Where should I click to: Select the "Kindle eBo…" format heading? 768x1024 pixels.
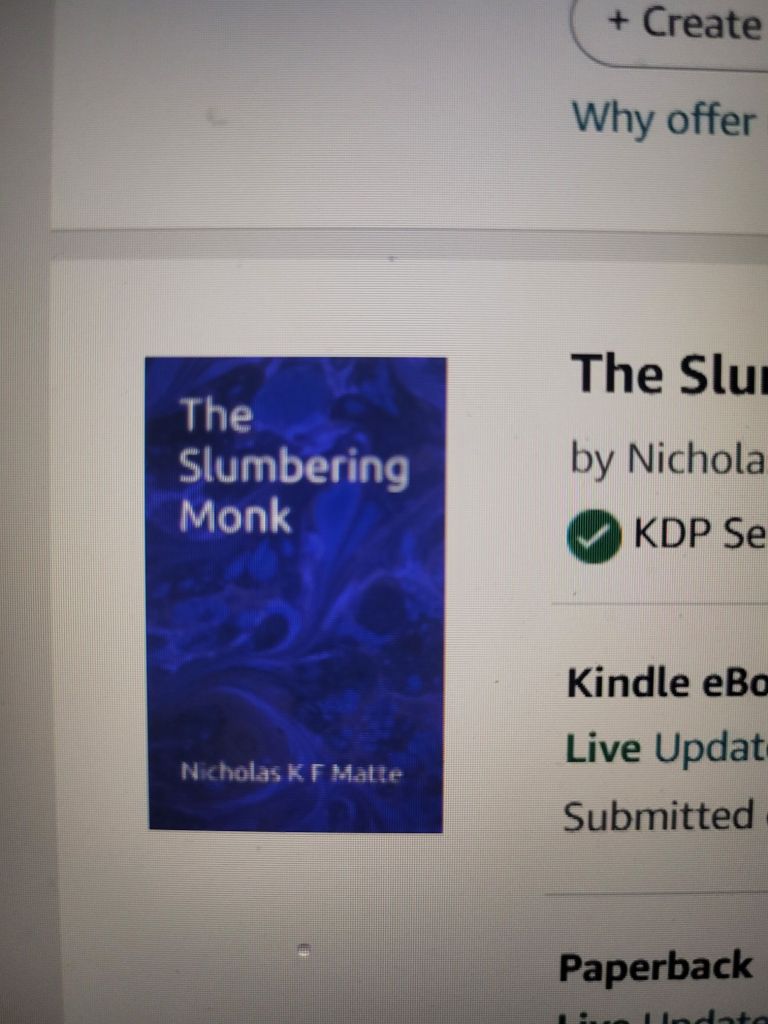[x=667, y=684]
